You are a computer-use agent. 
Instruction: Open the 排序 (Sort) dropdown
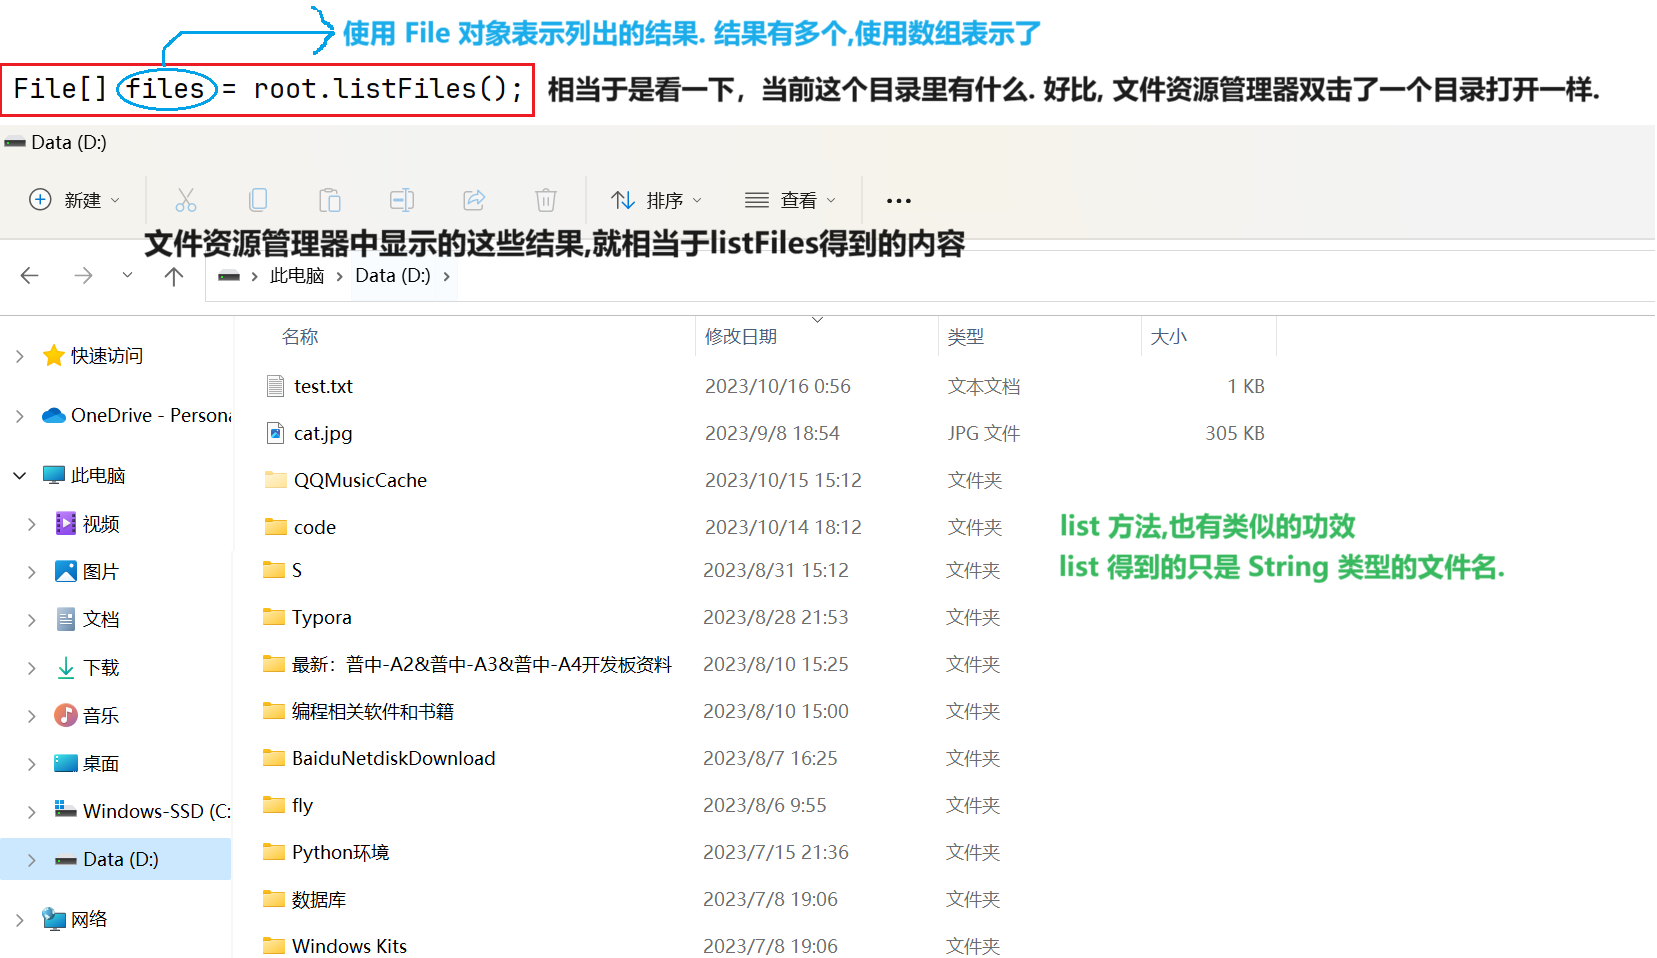[657, 200]
